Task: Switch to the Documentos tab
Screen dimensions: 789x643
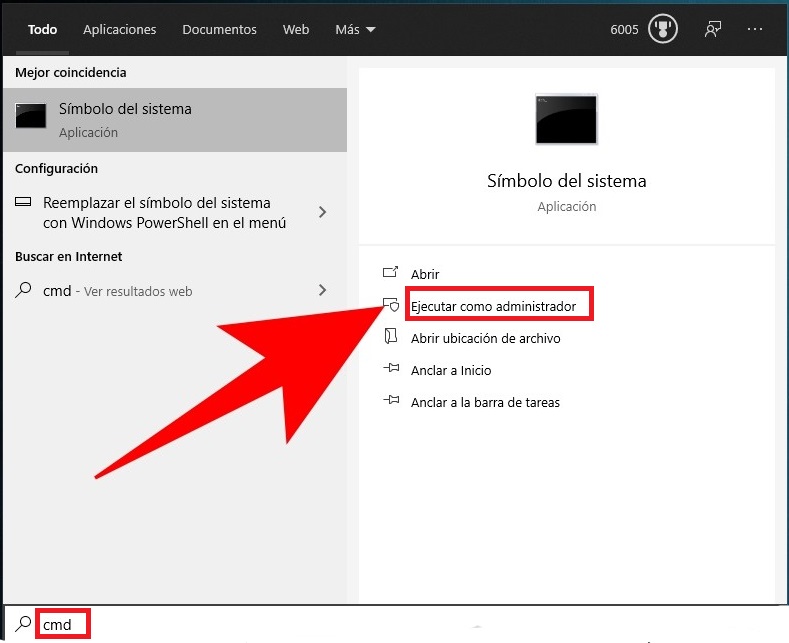Action: point(219,30)
